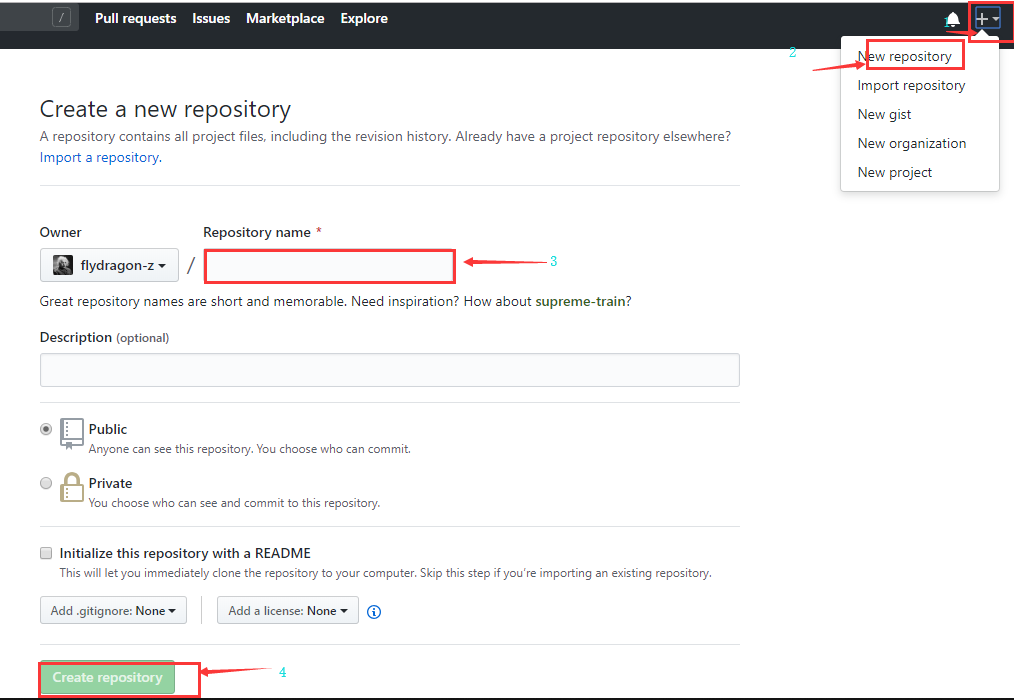Screen dimensions: 1014x700
Task: Expand the Owner flydragon-z dropdown
Action: [109, 265]
